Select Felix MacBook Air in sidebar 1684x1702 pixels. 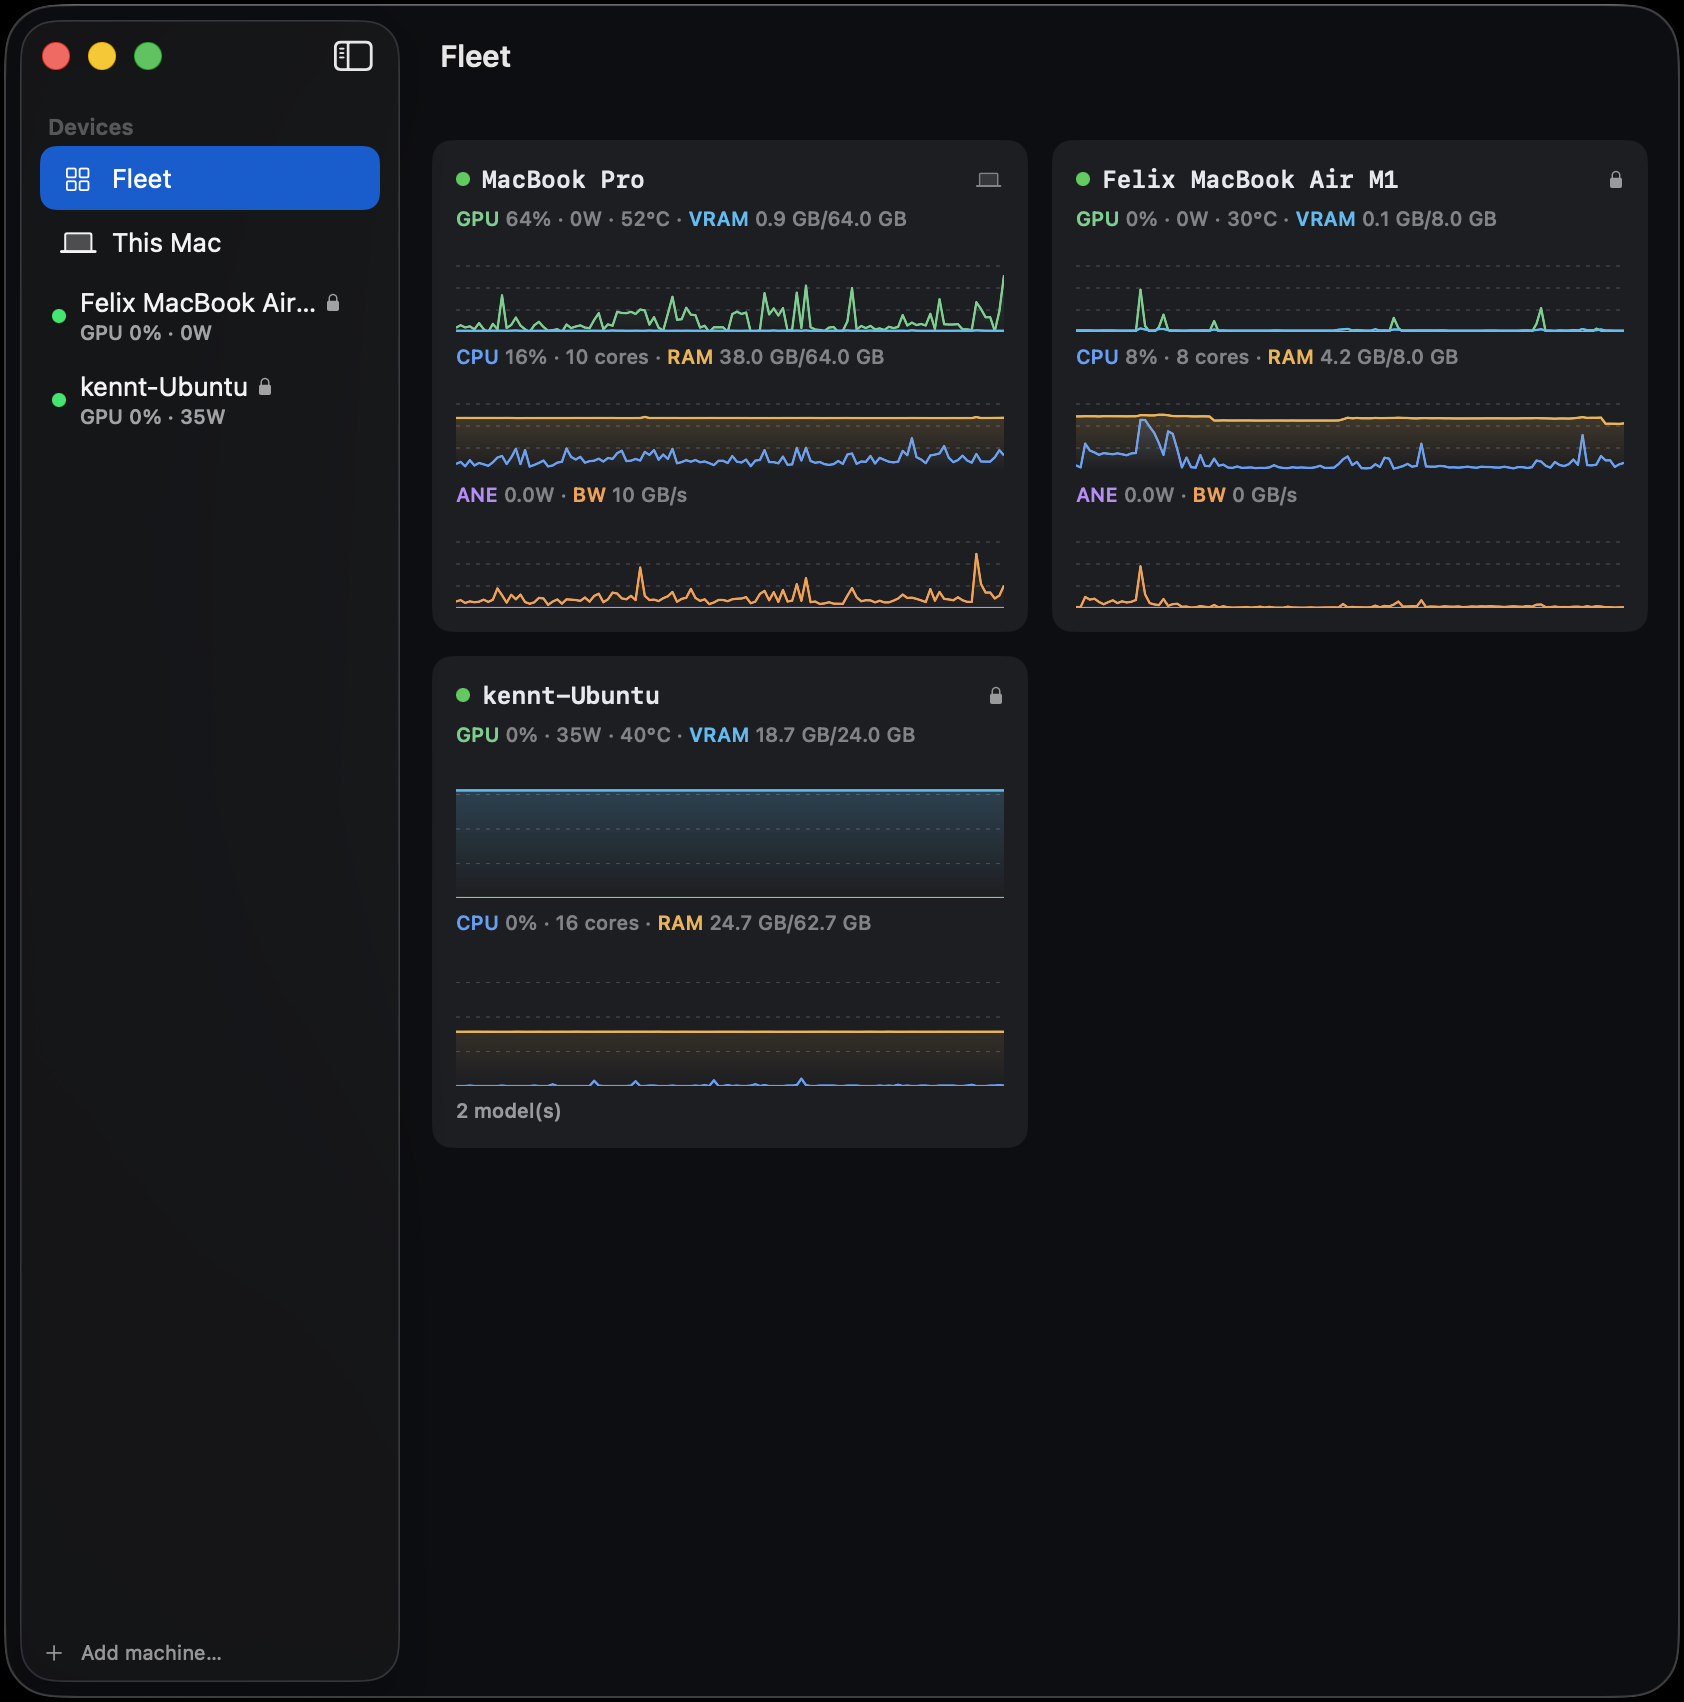(x=210, y=316)
